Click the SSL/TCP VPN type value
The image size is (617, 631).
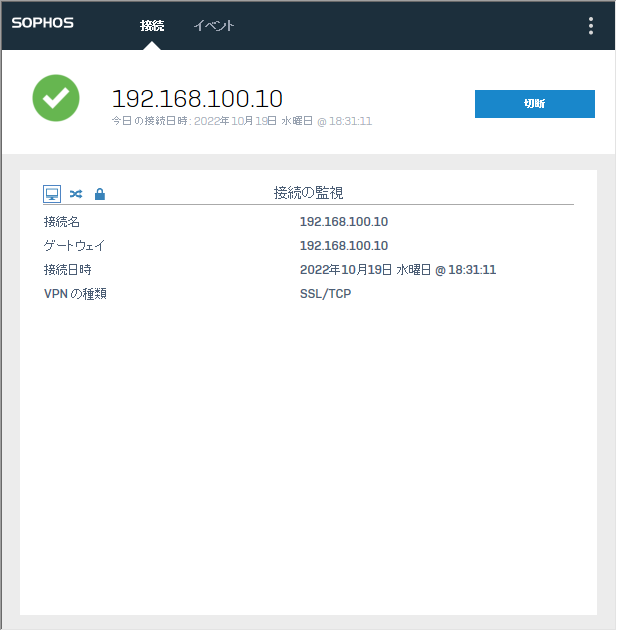[325, 294]
